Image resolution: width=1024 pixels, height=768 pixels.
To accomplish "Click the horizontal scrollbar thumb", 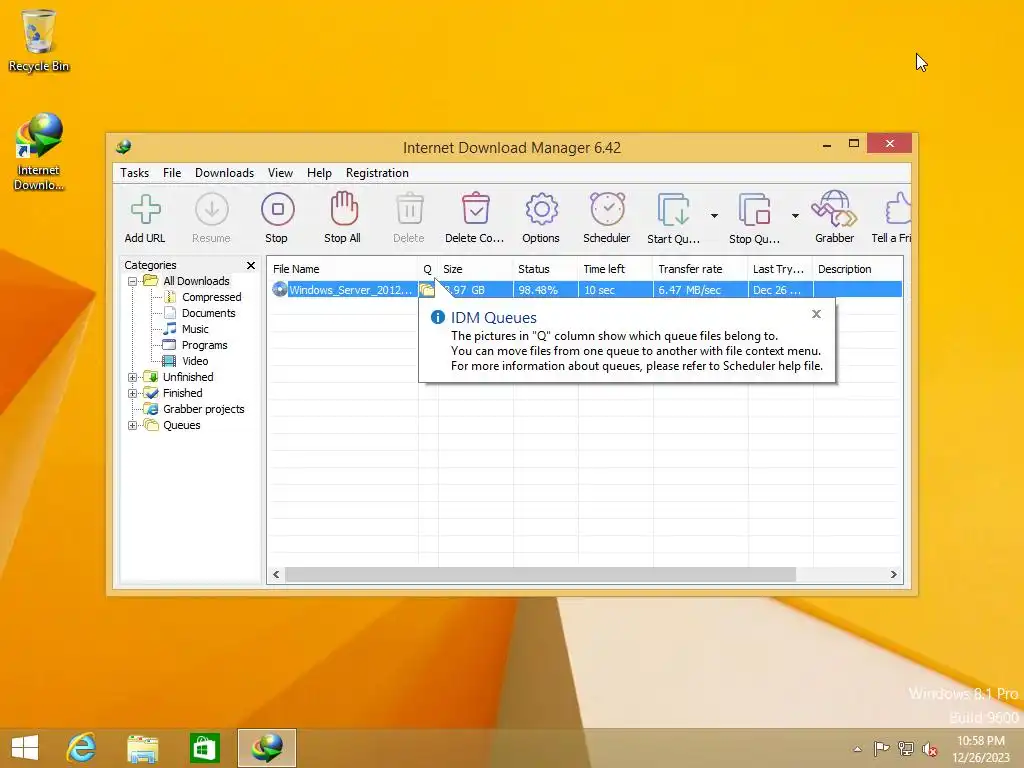I will tap(540, 575).
